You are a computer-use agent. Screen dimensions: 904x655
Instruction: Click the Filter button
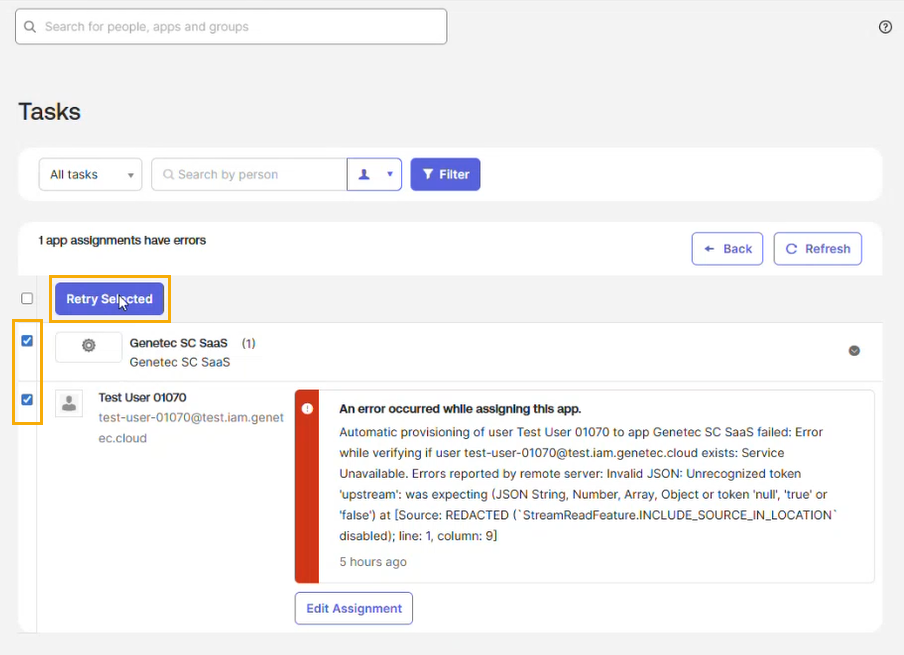(445, 174)
